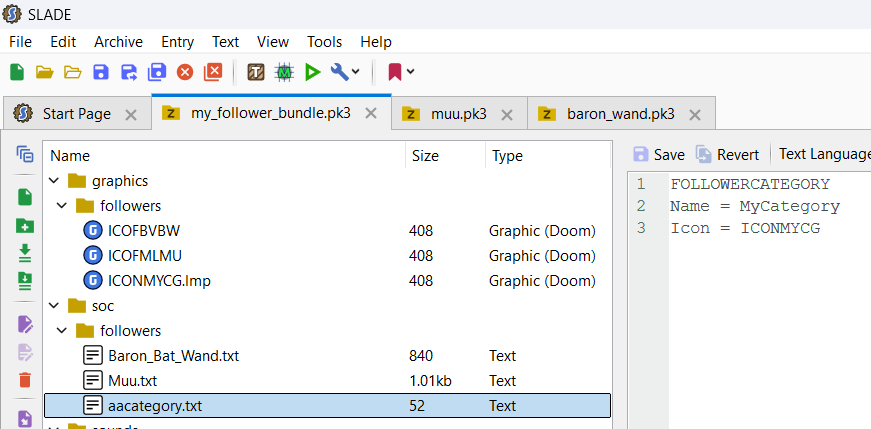Click Revert in text editor
Viewport: 871px width, 429px height.
click(728, 154)
